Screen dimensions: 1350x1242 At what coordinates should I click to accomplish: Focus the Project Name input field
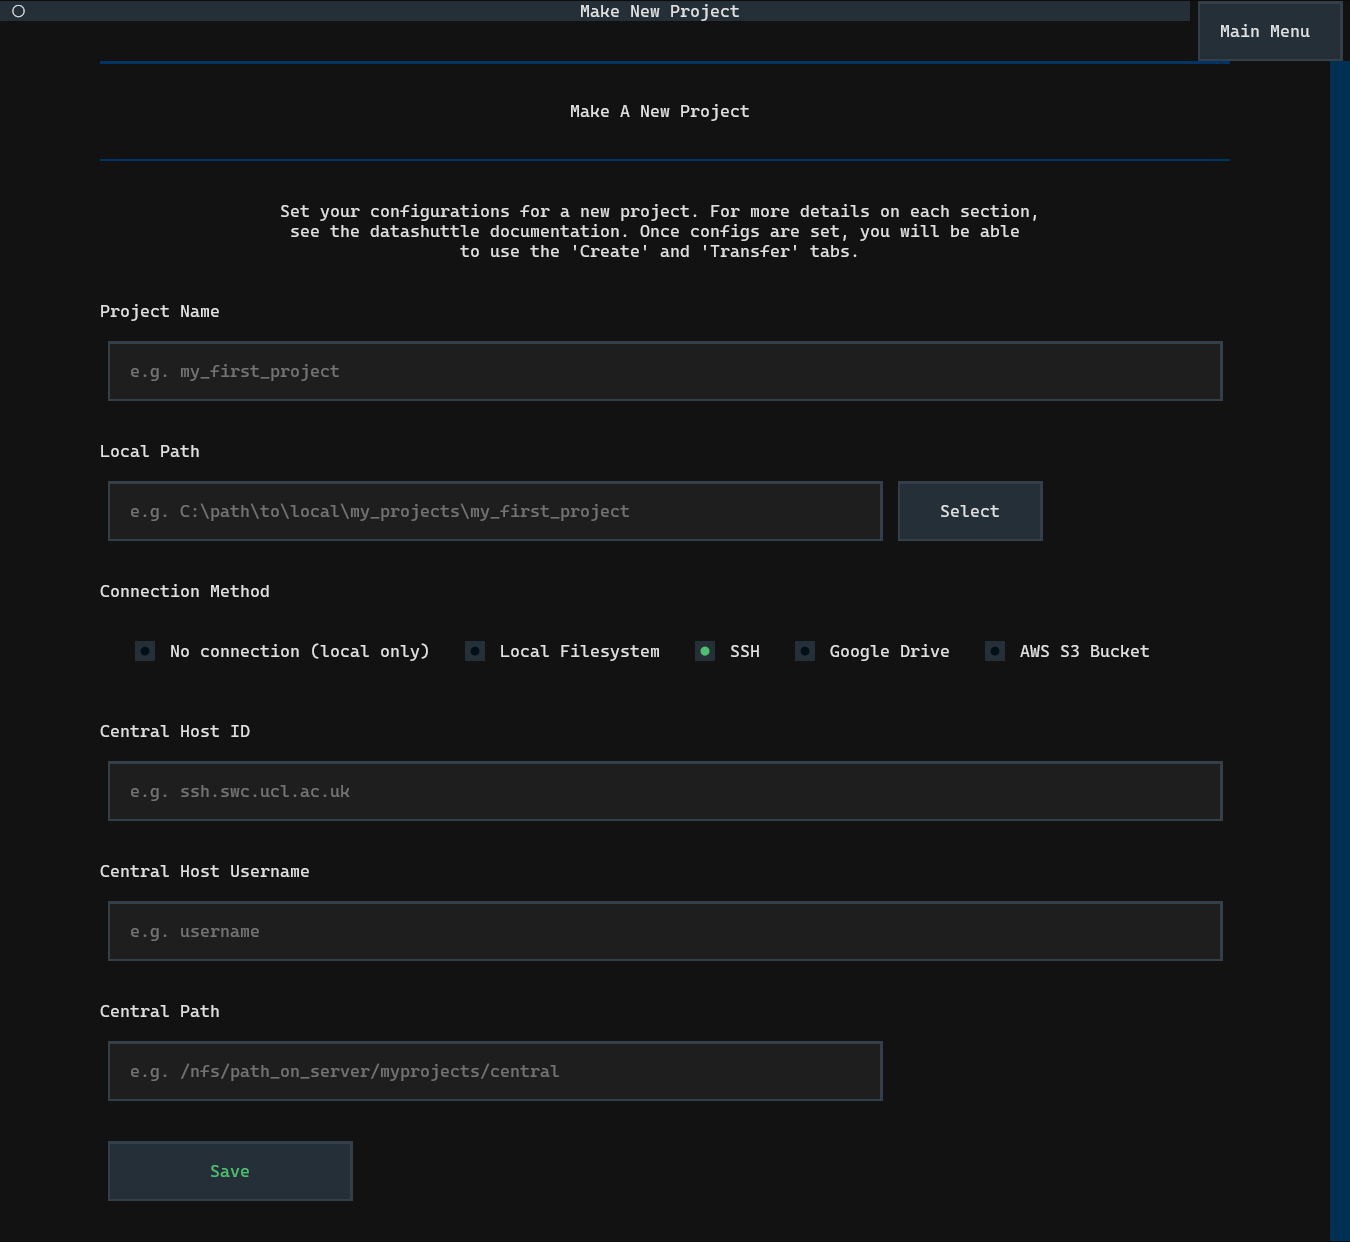pos(664,371)
